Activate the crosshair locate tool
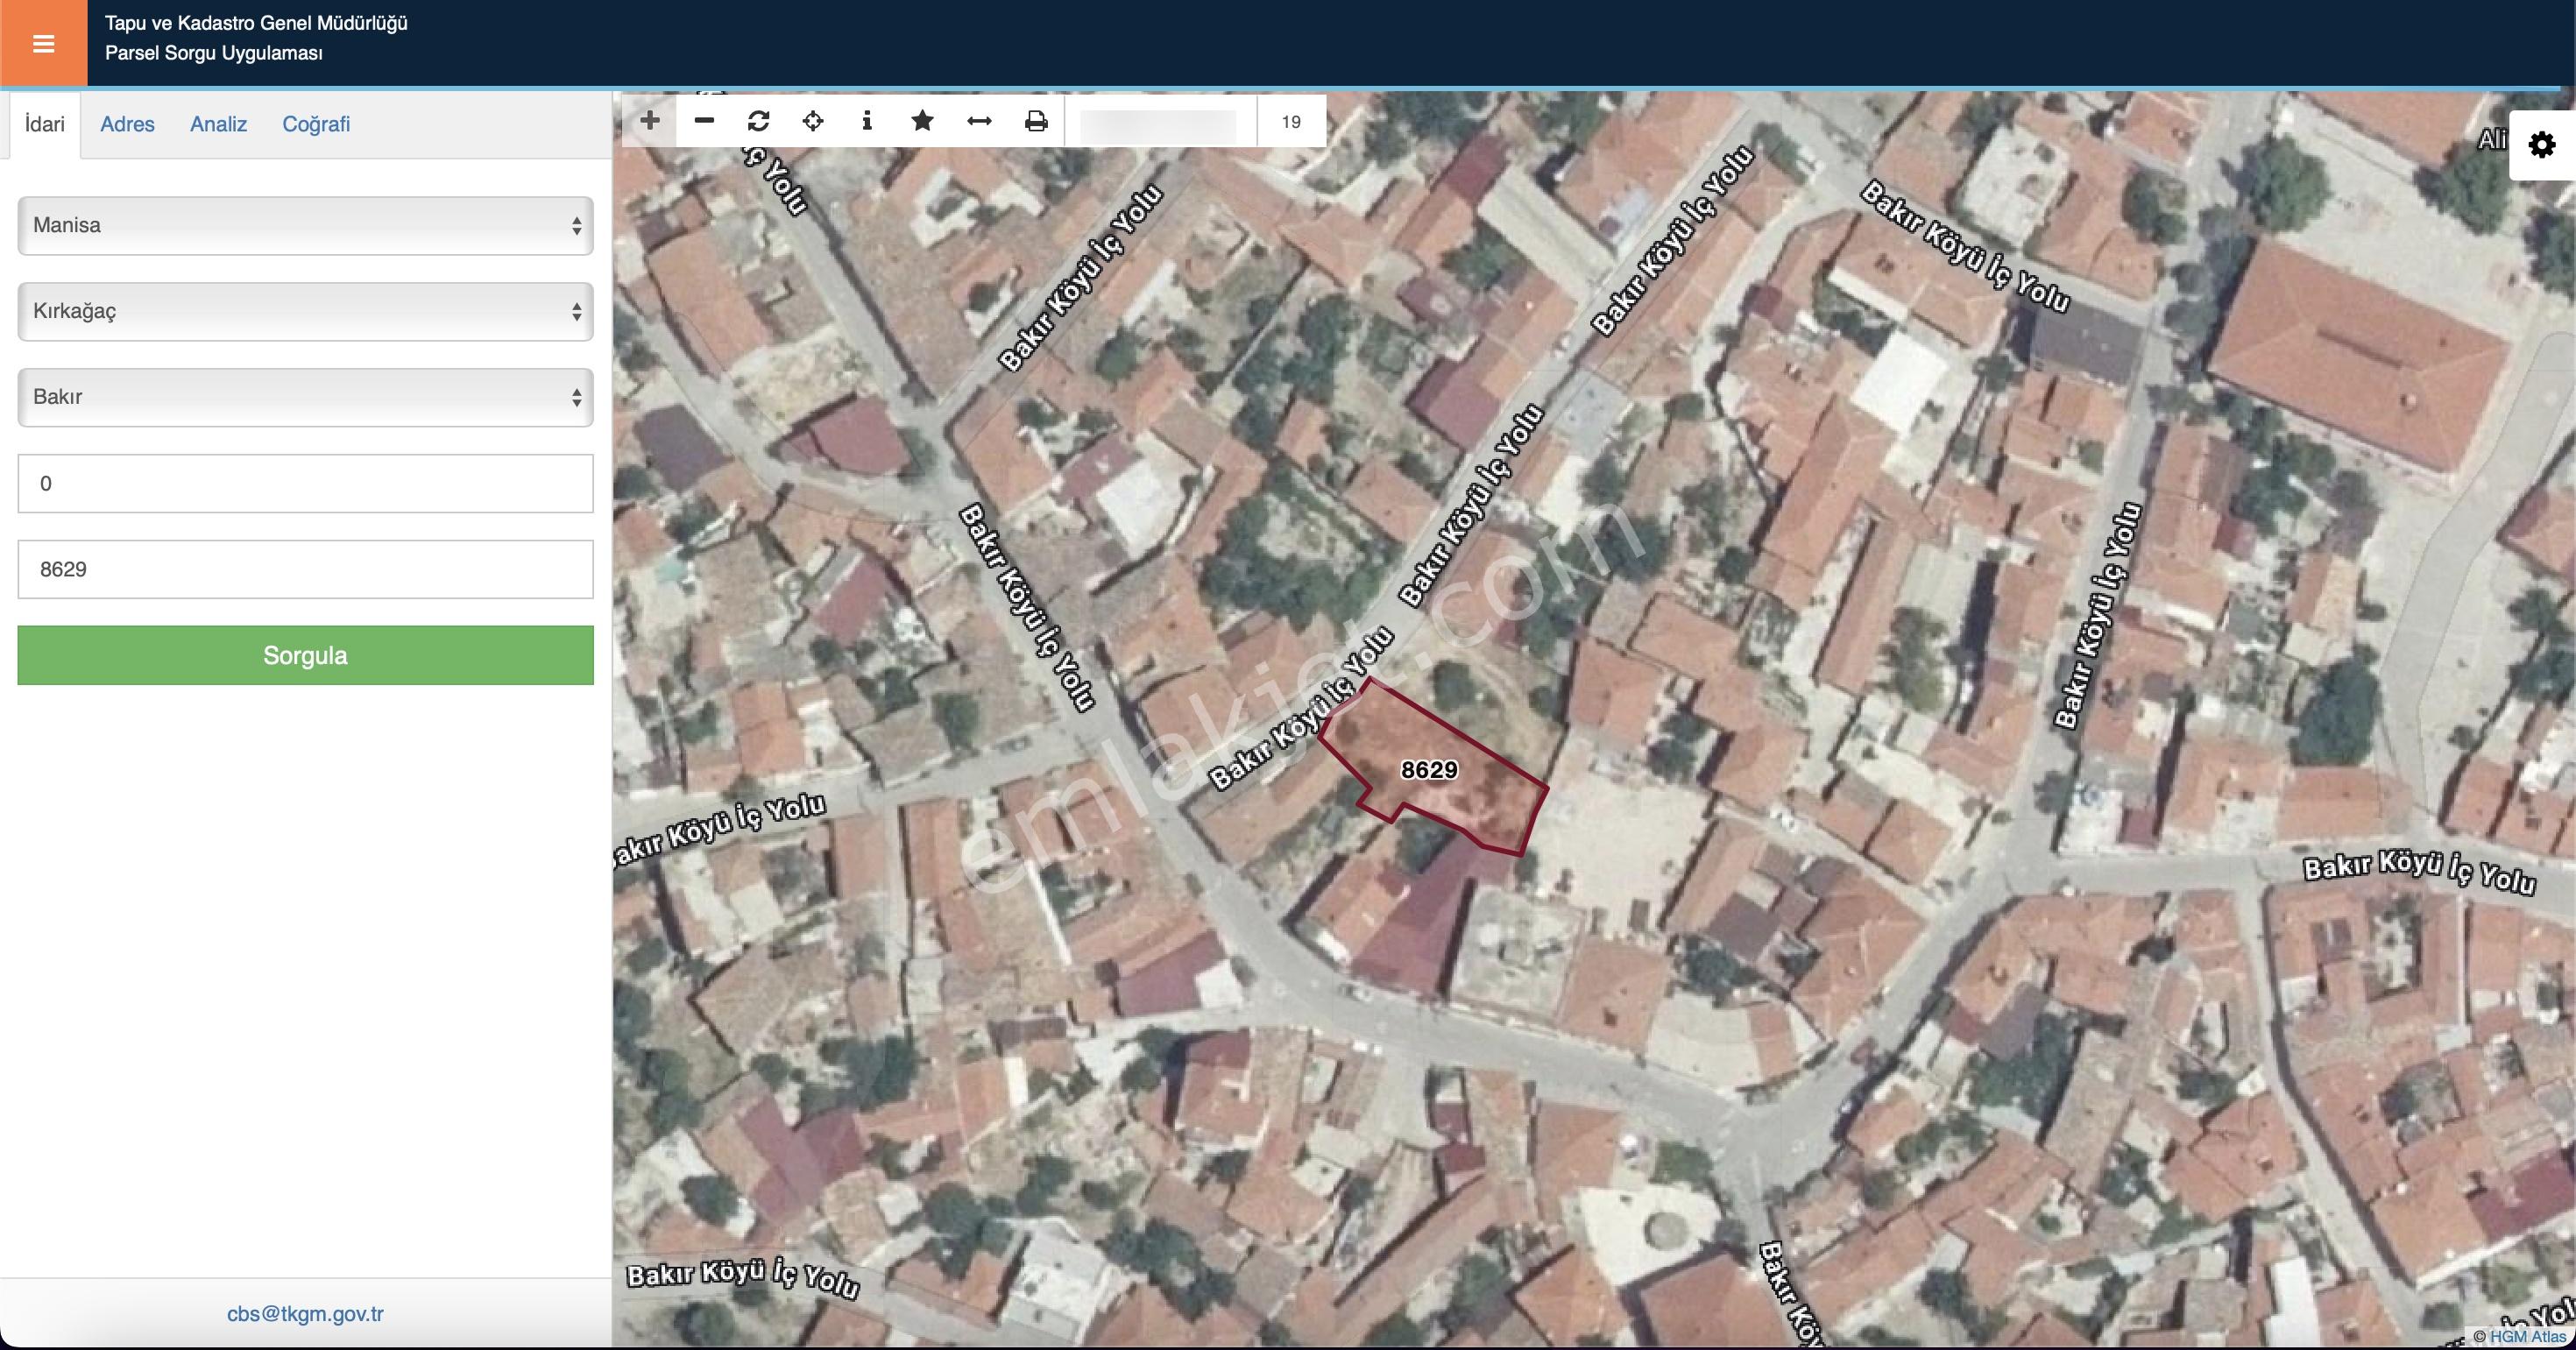This screenshot has height=1350, width=2576. pos(813,121)
